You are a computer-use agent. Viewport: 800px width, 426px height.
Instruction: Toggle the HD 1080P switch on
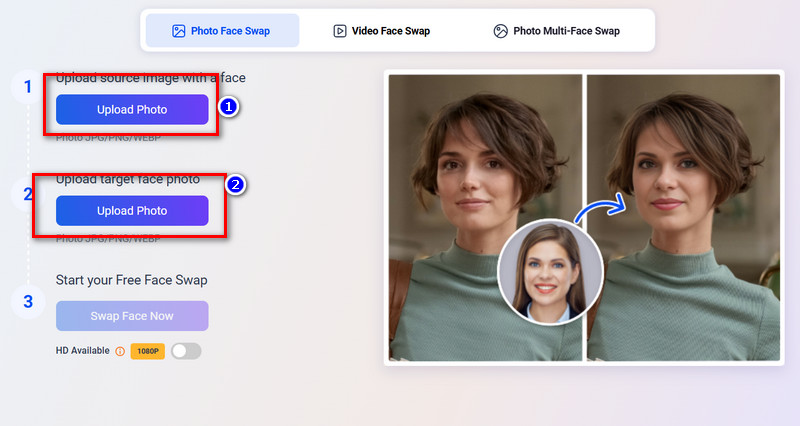186,351
